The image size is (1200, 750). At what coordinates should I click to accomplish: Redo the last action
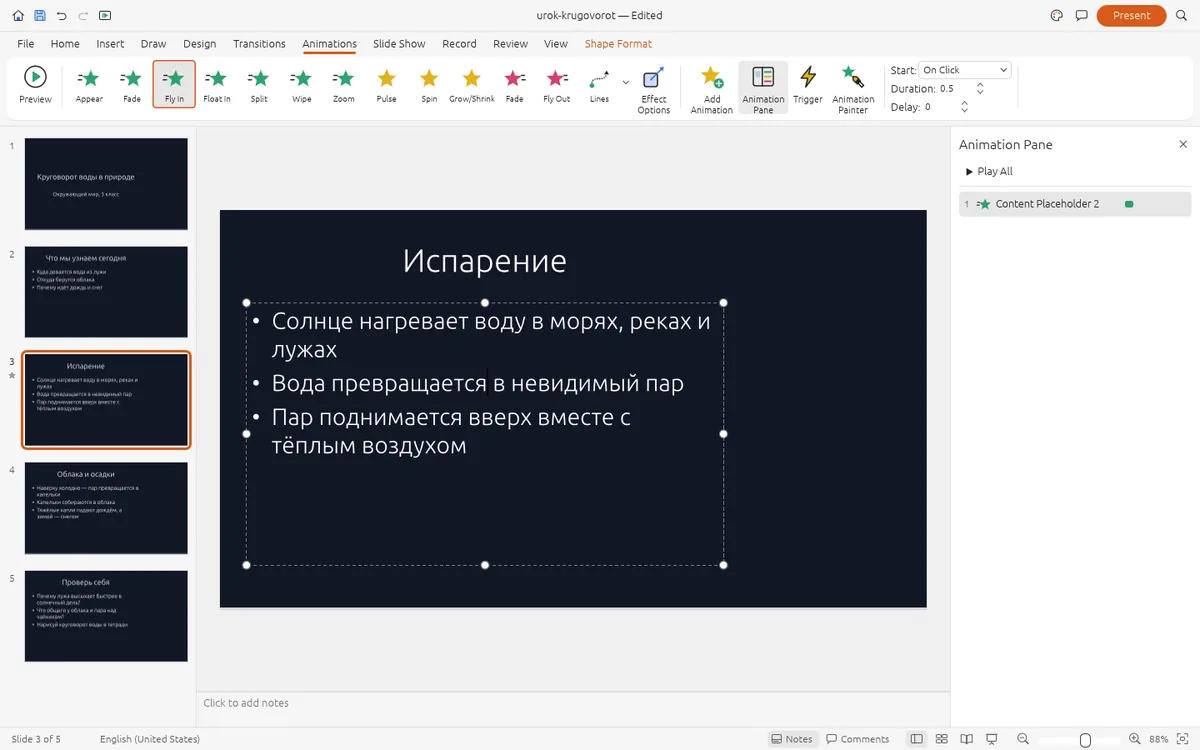(83, 15)
